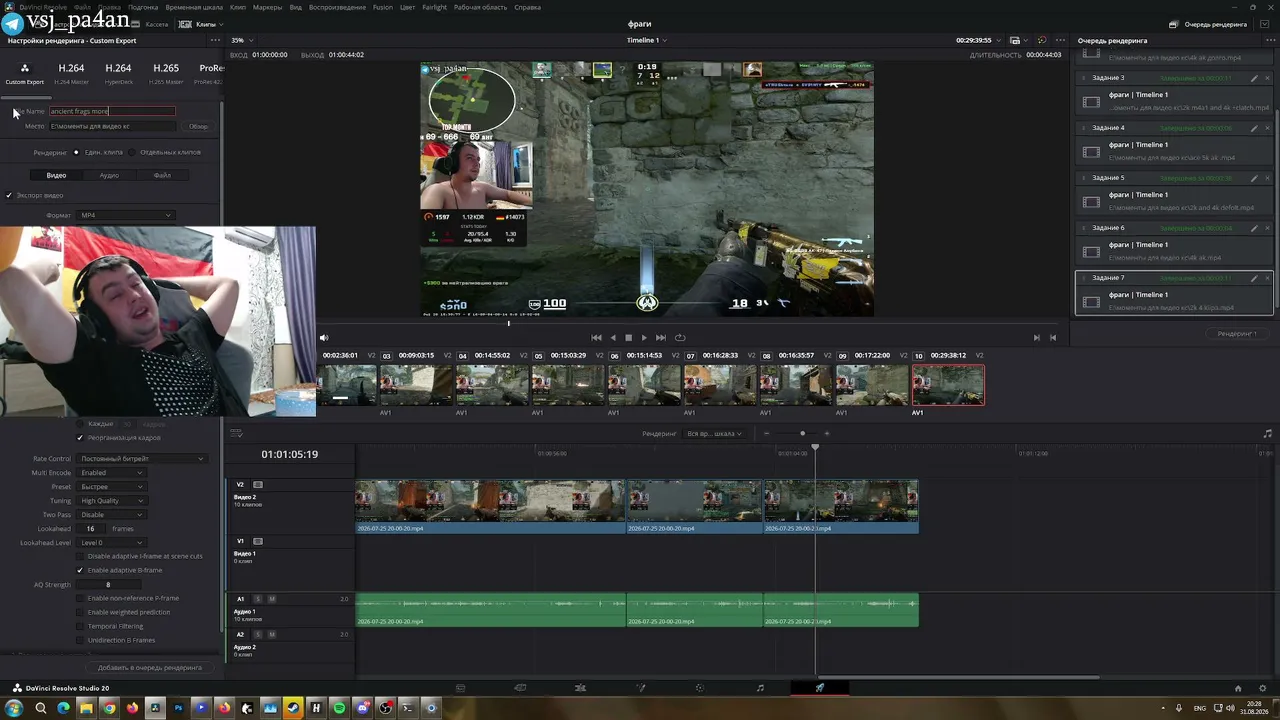Open Spotify from the taskbar
The image size is (1280, 720).
[x=339, y=709]
